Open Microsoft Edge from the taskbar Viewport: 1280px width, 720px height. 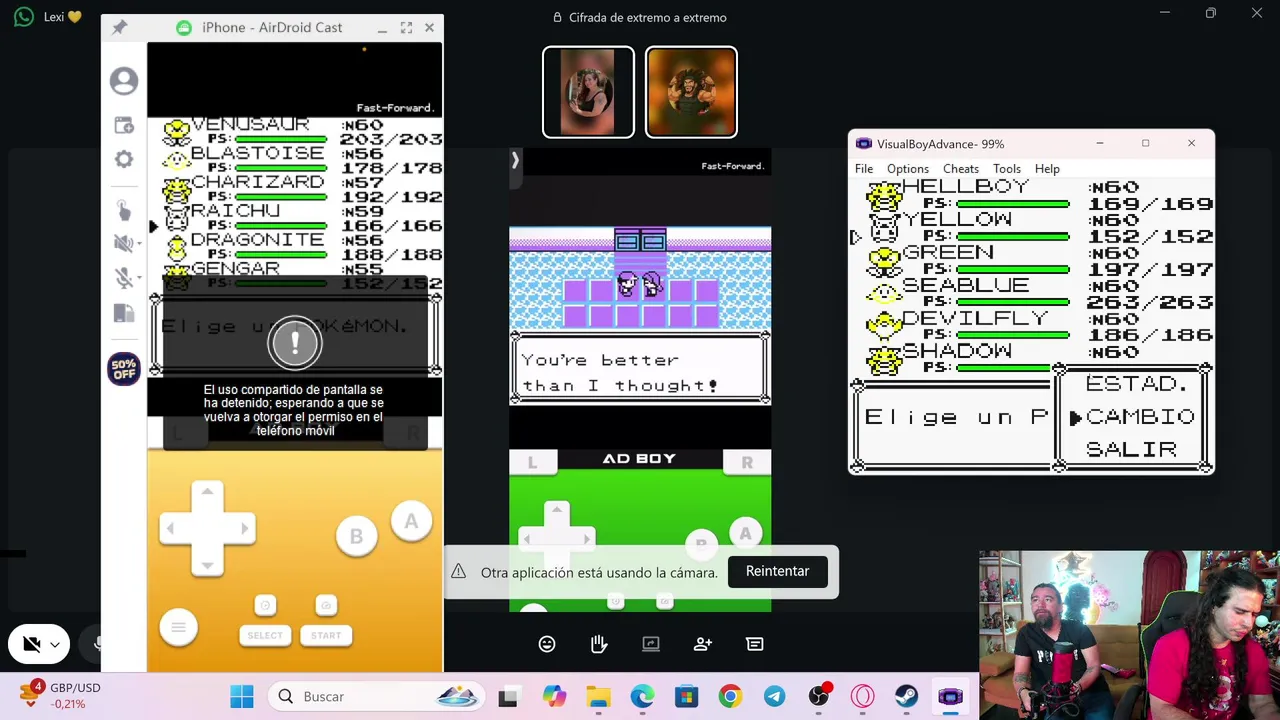point(642,696)
